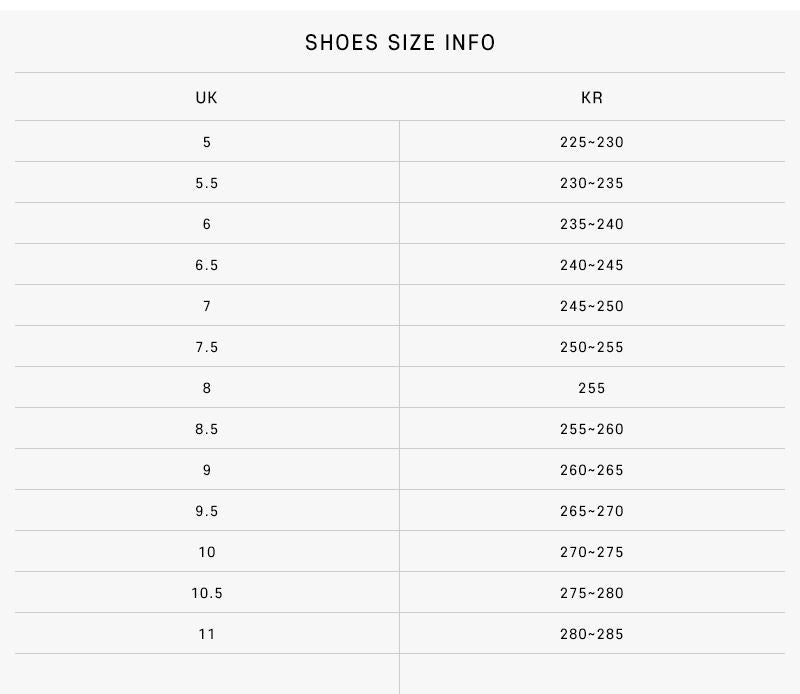Select UK size 8.5 cell
The image size is (800, 694).
[207, 429]
